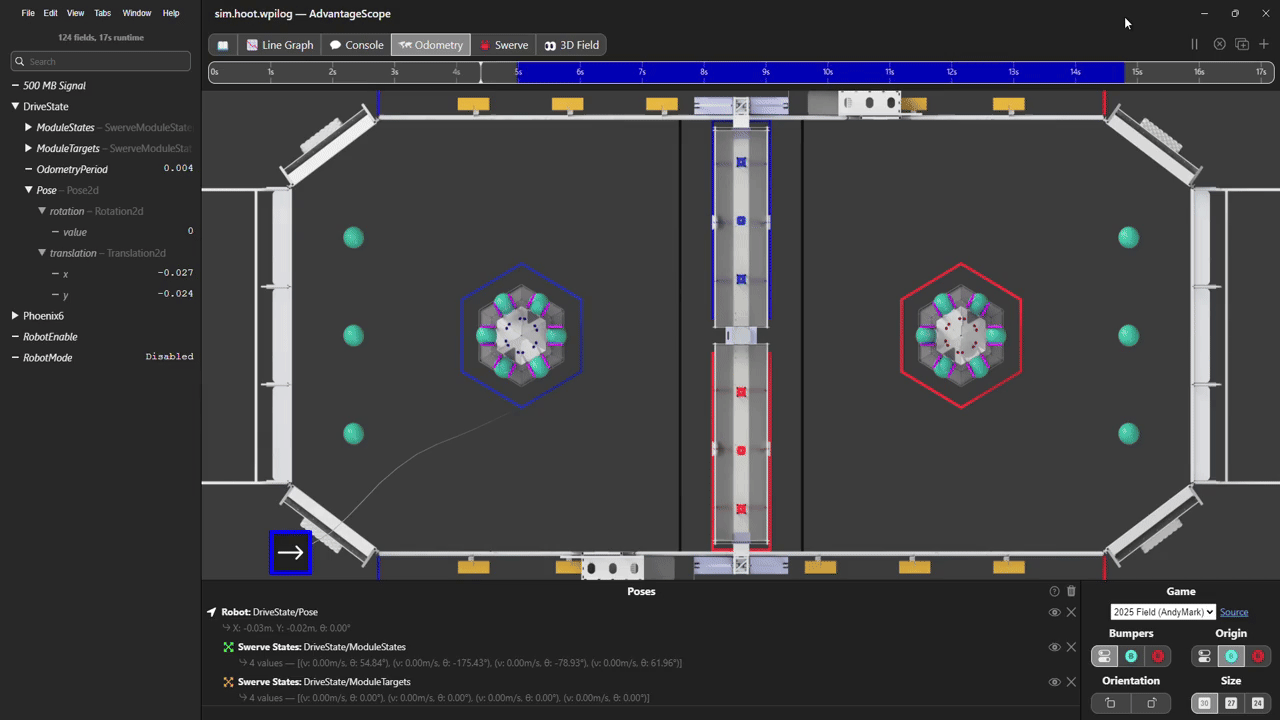Switch to the Line Graph tab

pyautogui.click(x=280, y=45)
